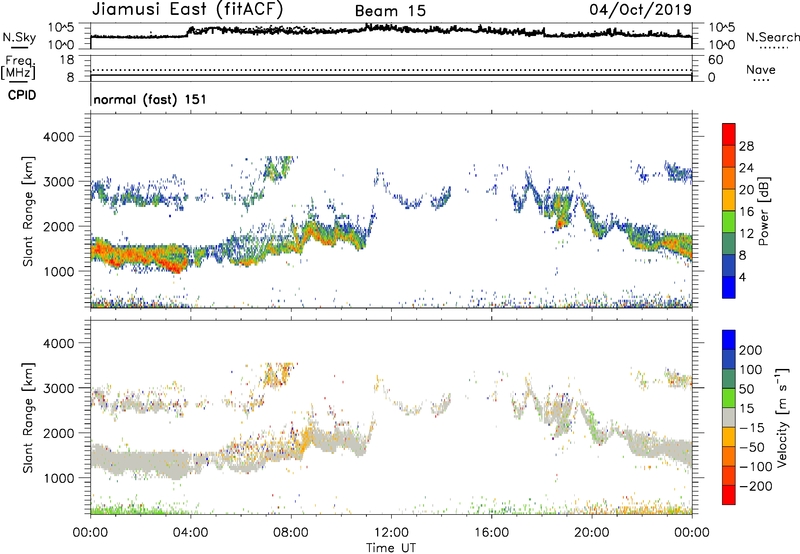Screen dimensions: 800x554
Task: Pick the light green power colorbar segment
Action: [729, 222]
